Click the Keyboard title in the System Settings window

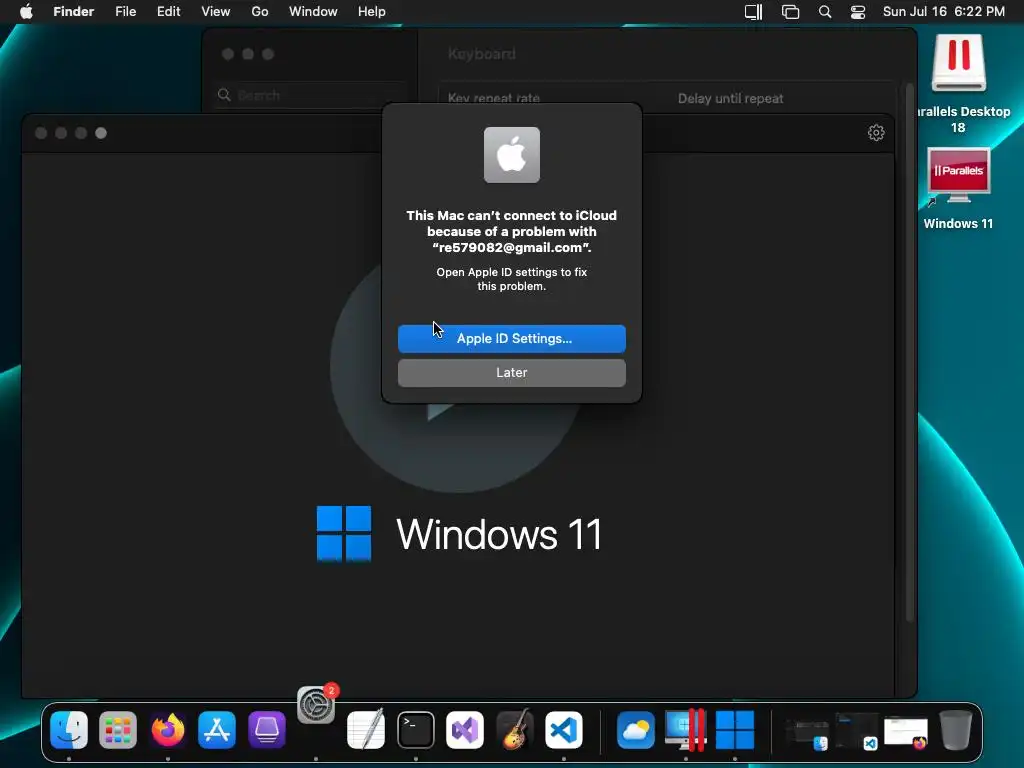[482, 54]
